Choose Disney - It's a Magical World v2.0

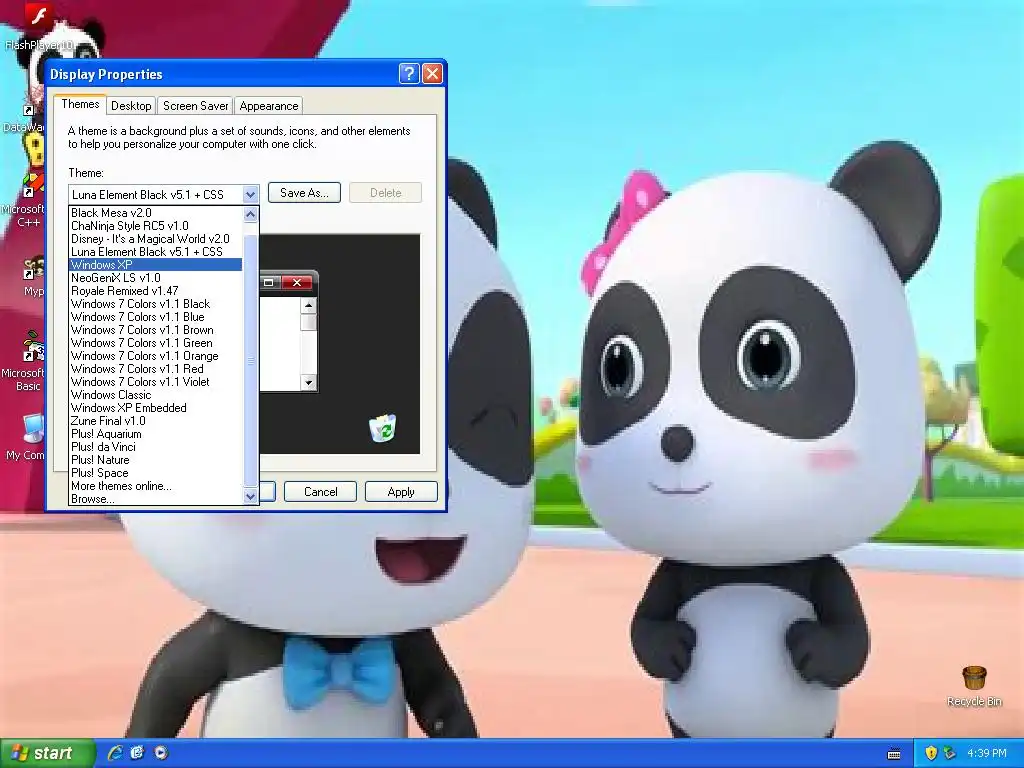pyautogui.click(x=155, y=239)
